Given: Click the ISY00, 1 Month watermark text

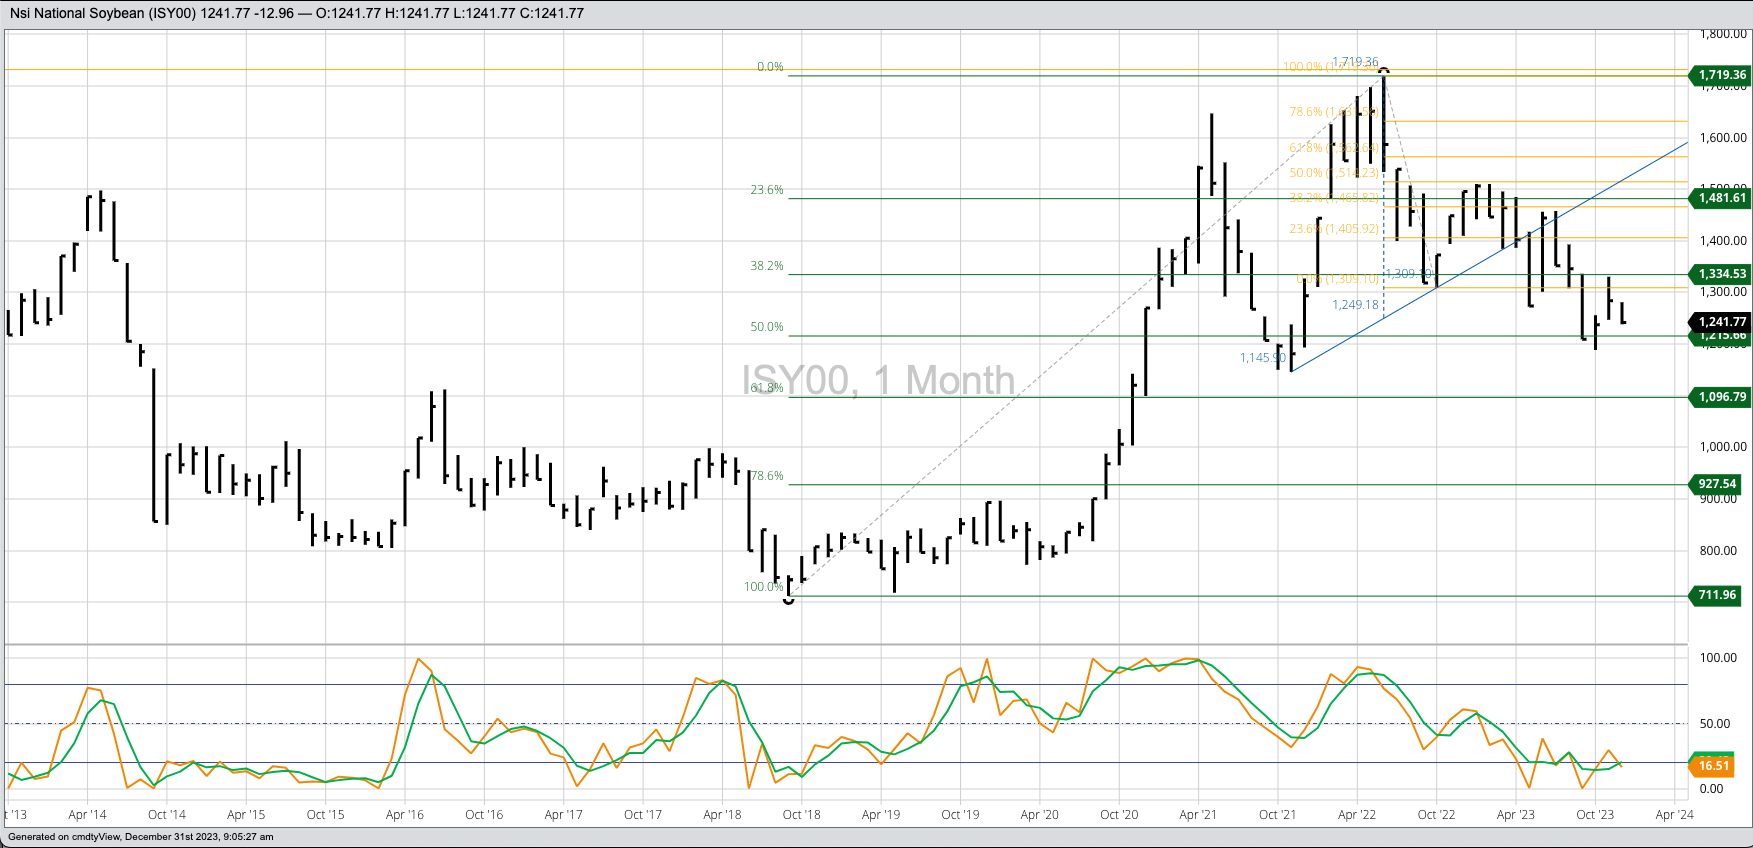Looking at the screenshot, I should [878, 381].
